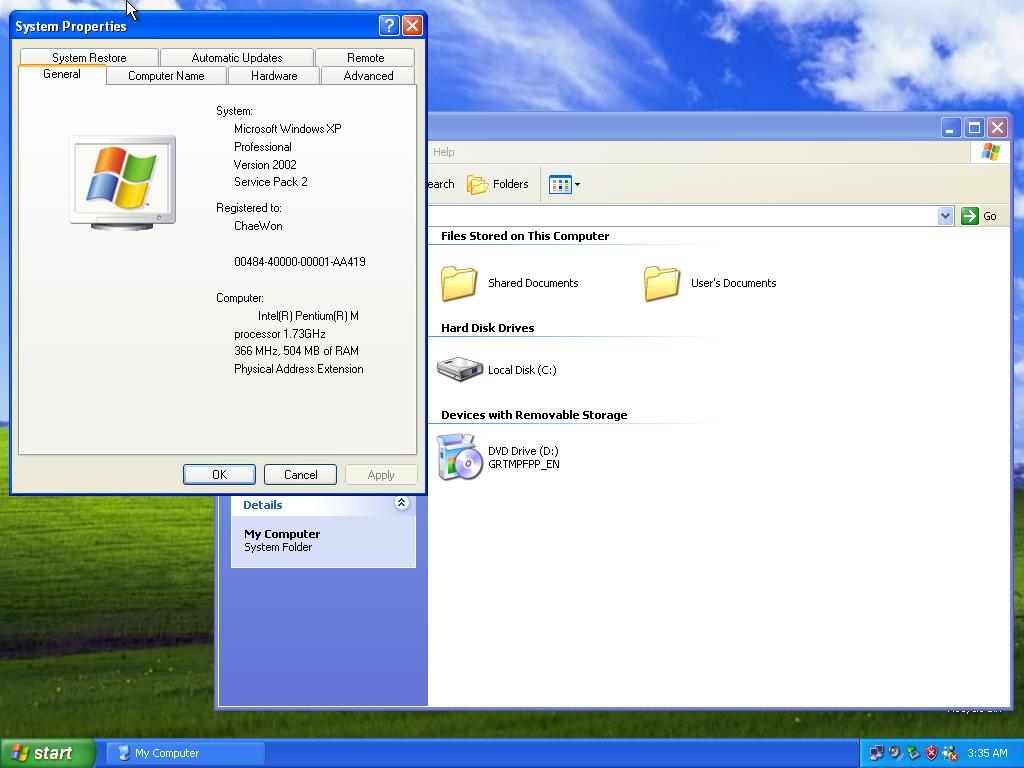The width and height of the screenshot is (1024, 768).
Task: Click the question mark help button in System Properties
Action: [x=389, y=26]
